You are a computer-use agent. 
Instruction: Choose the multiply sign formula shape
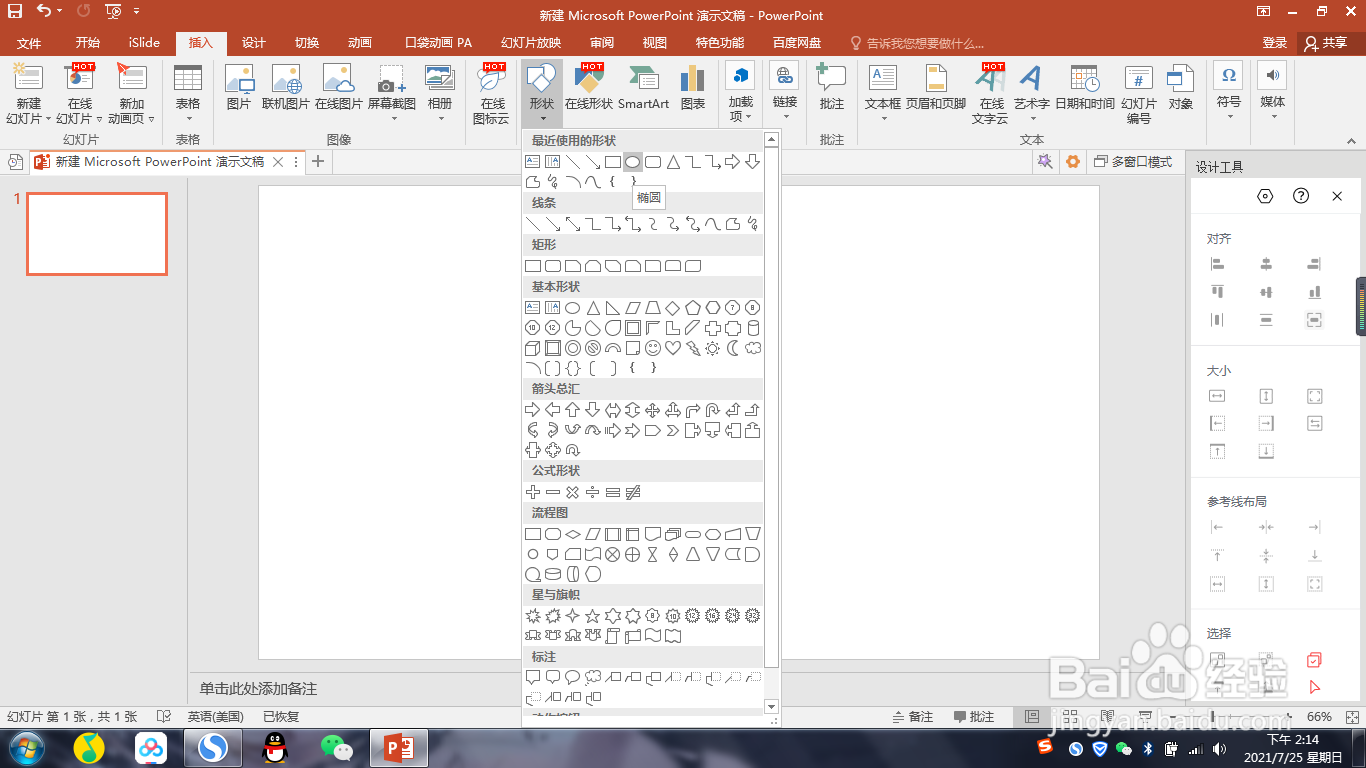573,492
